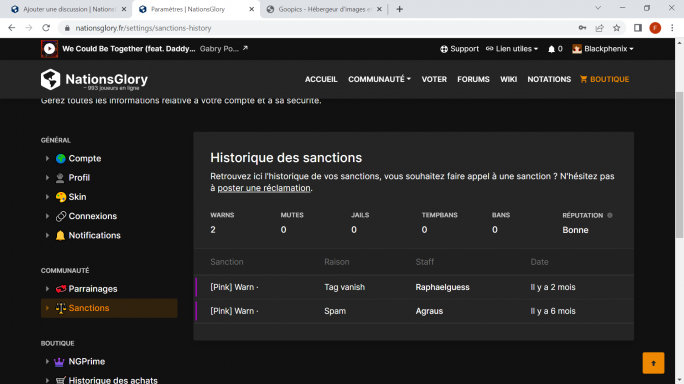Open the password key icon in address bar
The height and width of the screenshot is (384, 684).
(x=582, y=28)
